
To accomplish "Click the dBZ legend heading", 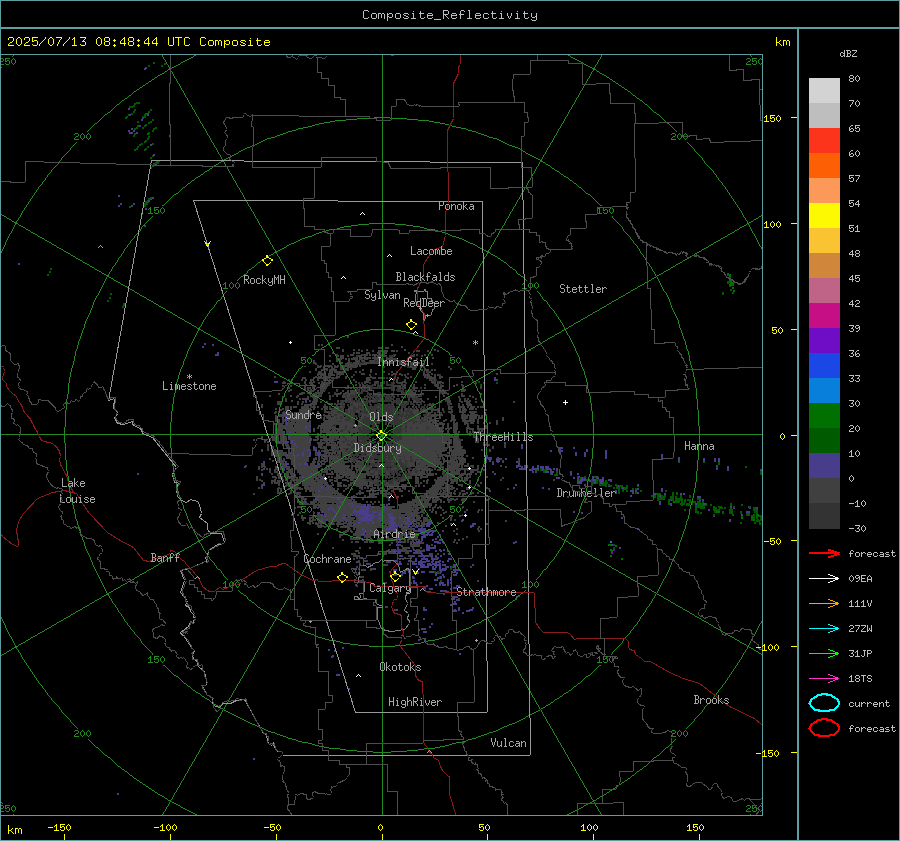I will coord(848,54).
